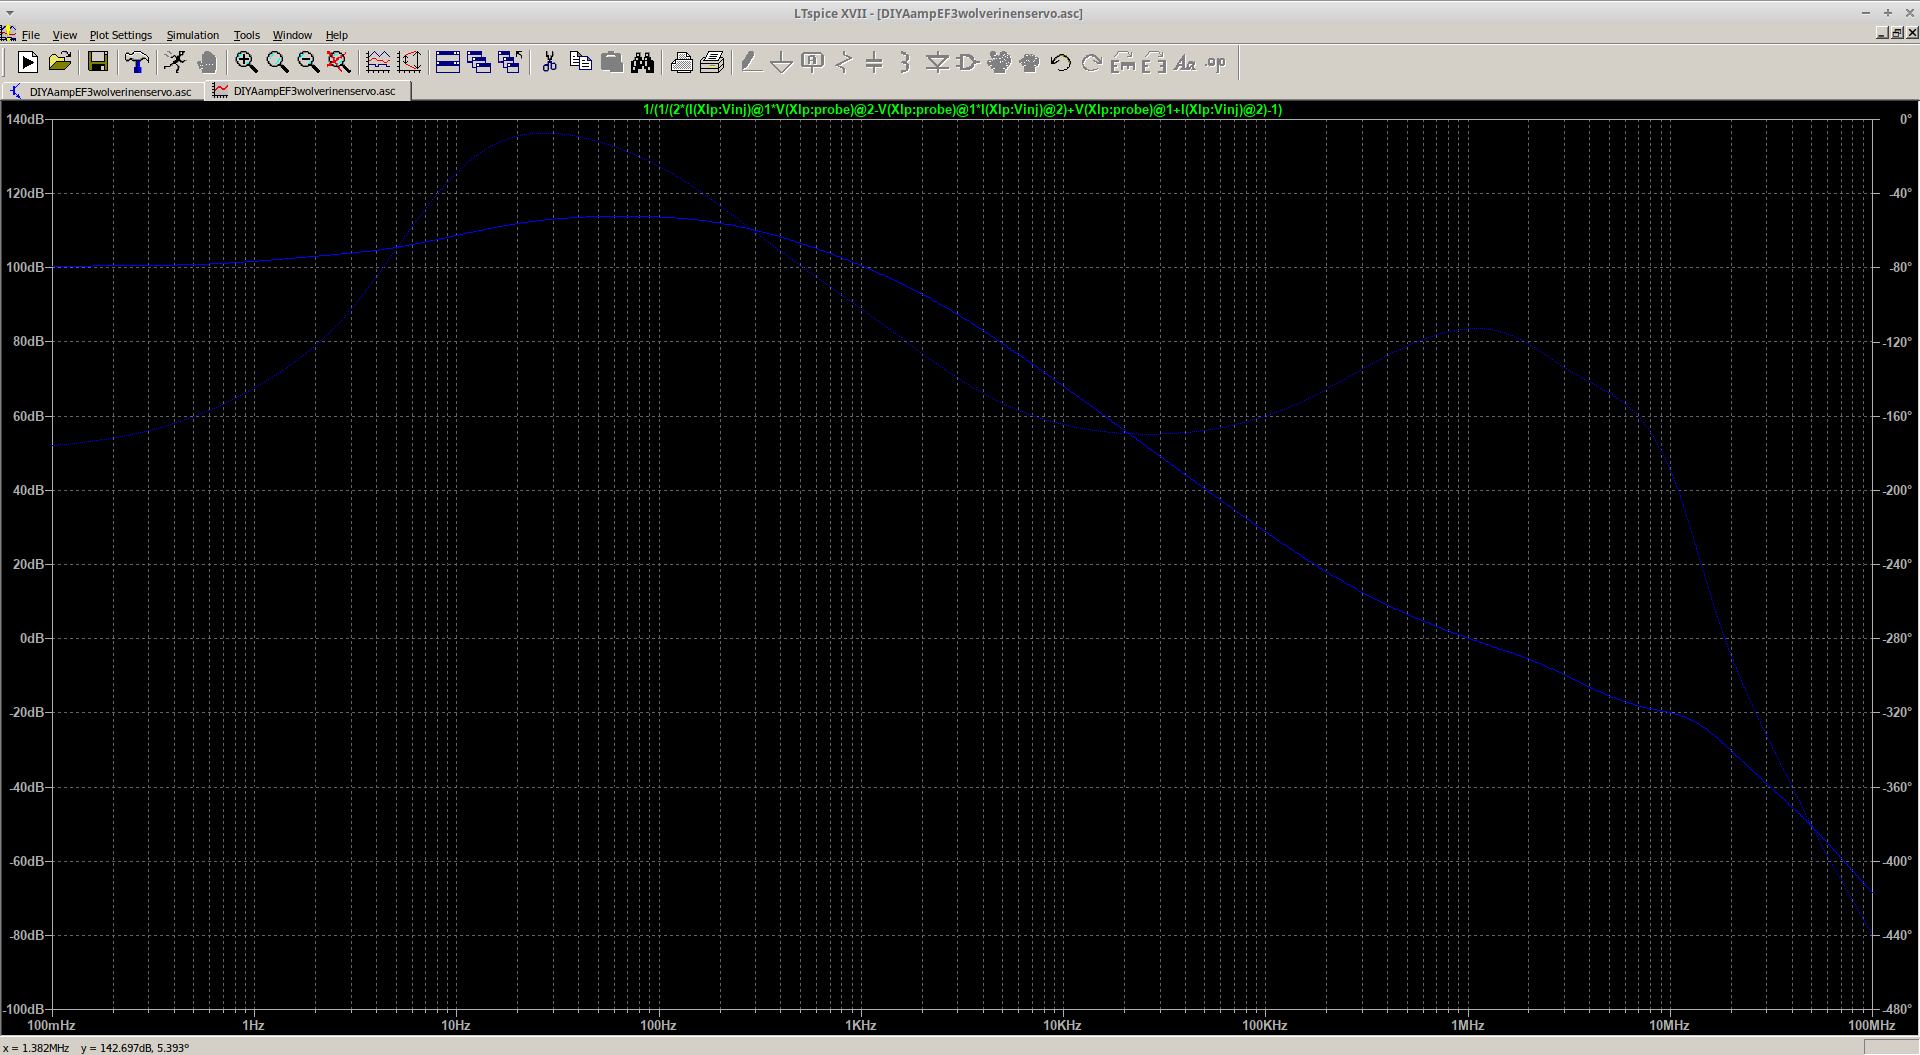
Task: Select the Pan magnifier icon
Action: 277,63
